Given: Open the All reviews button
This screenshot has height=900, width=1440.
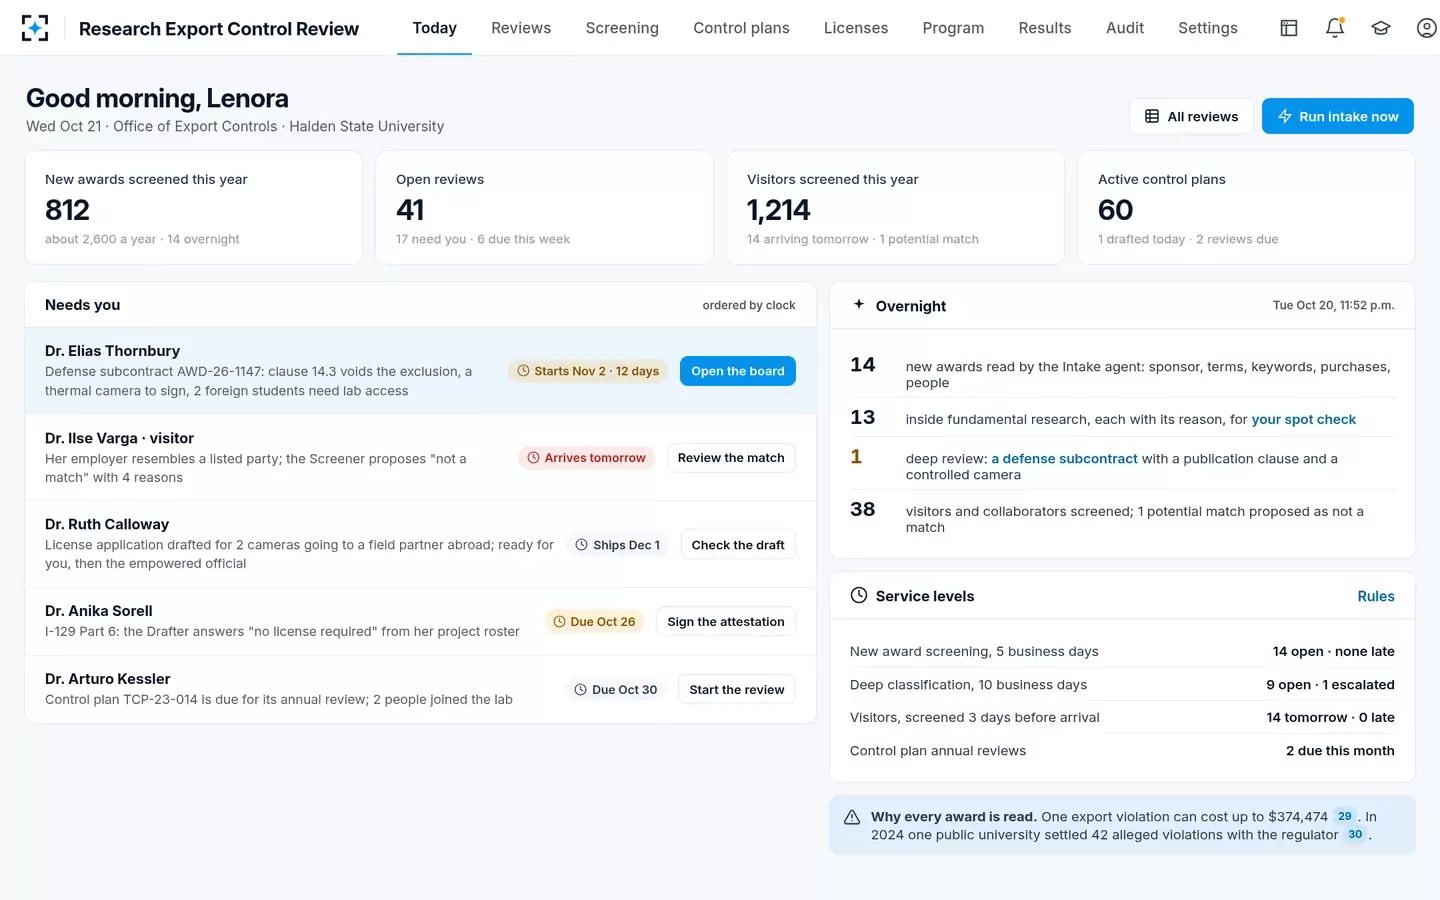Looking at the screenshot, I should [1191, 116].
